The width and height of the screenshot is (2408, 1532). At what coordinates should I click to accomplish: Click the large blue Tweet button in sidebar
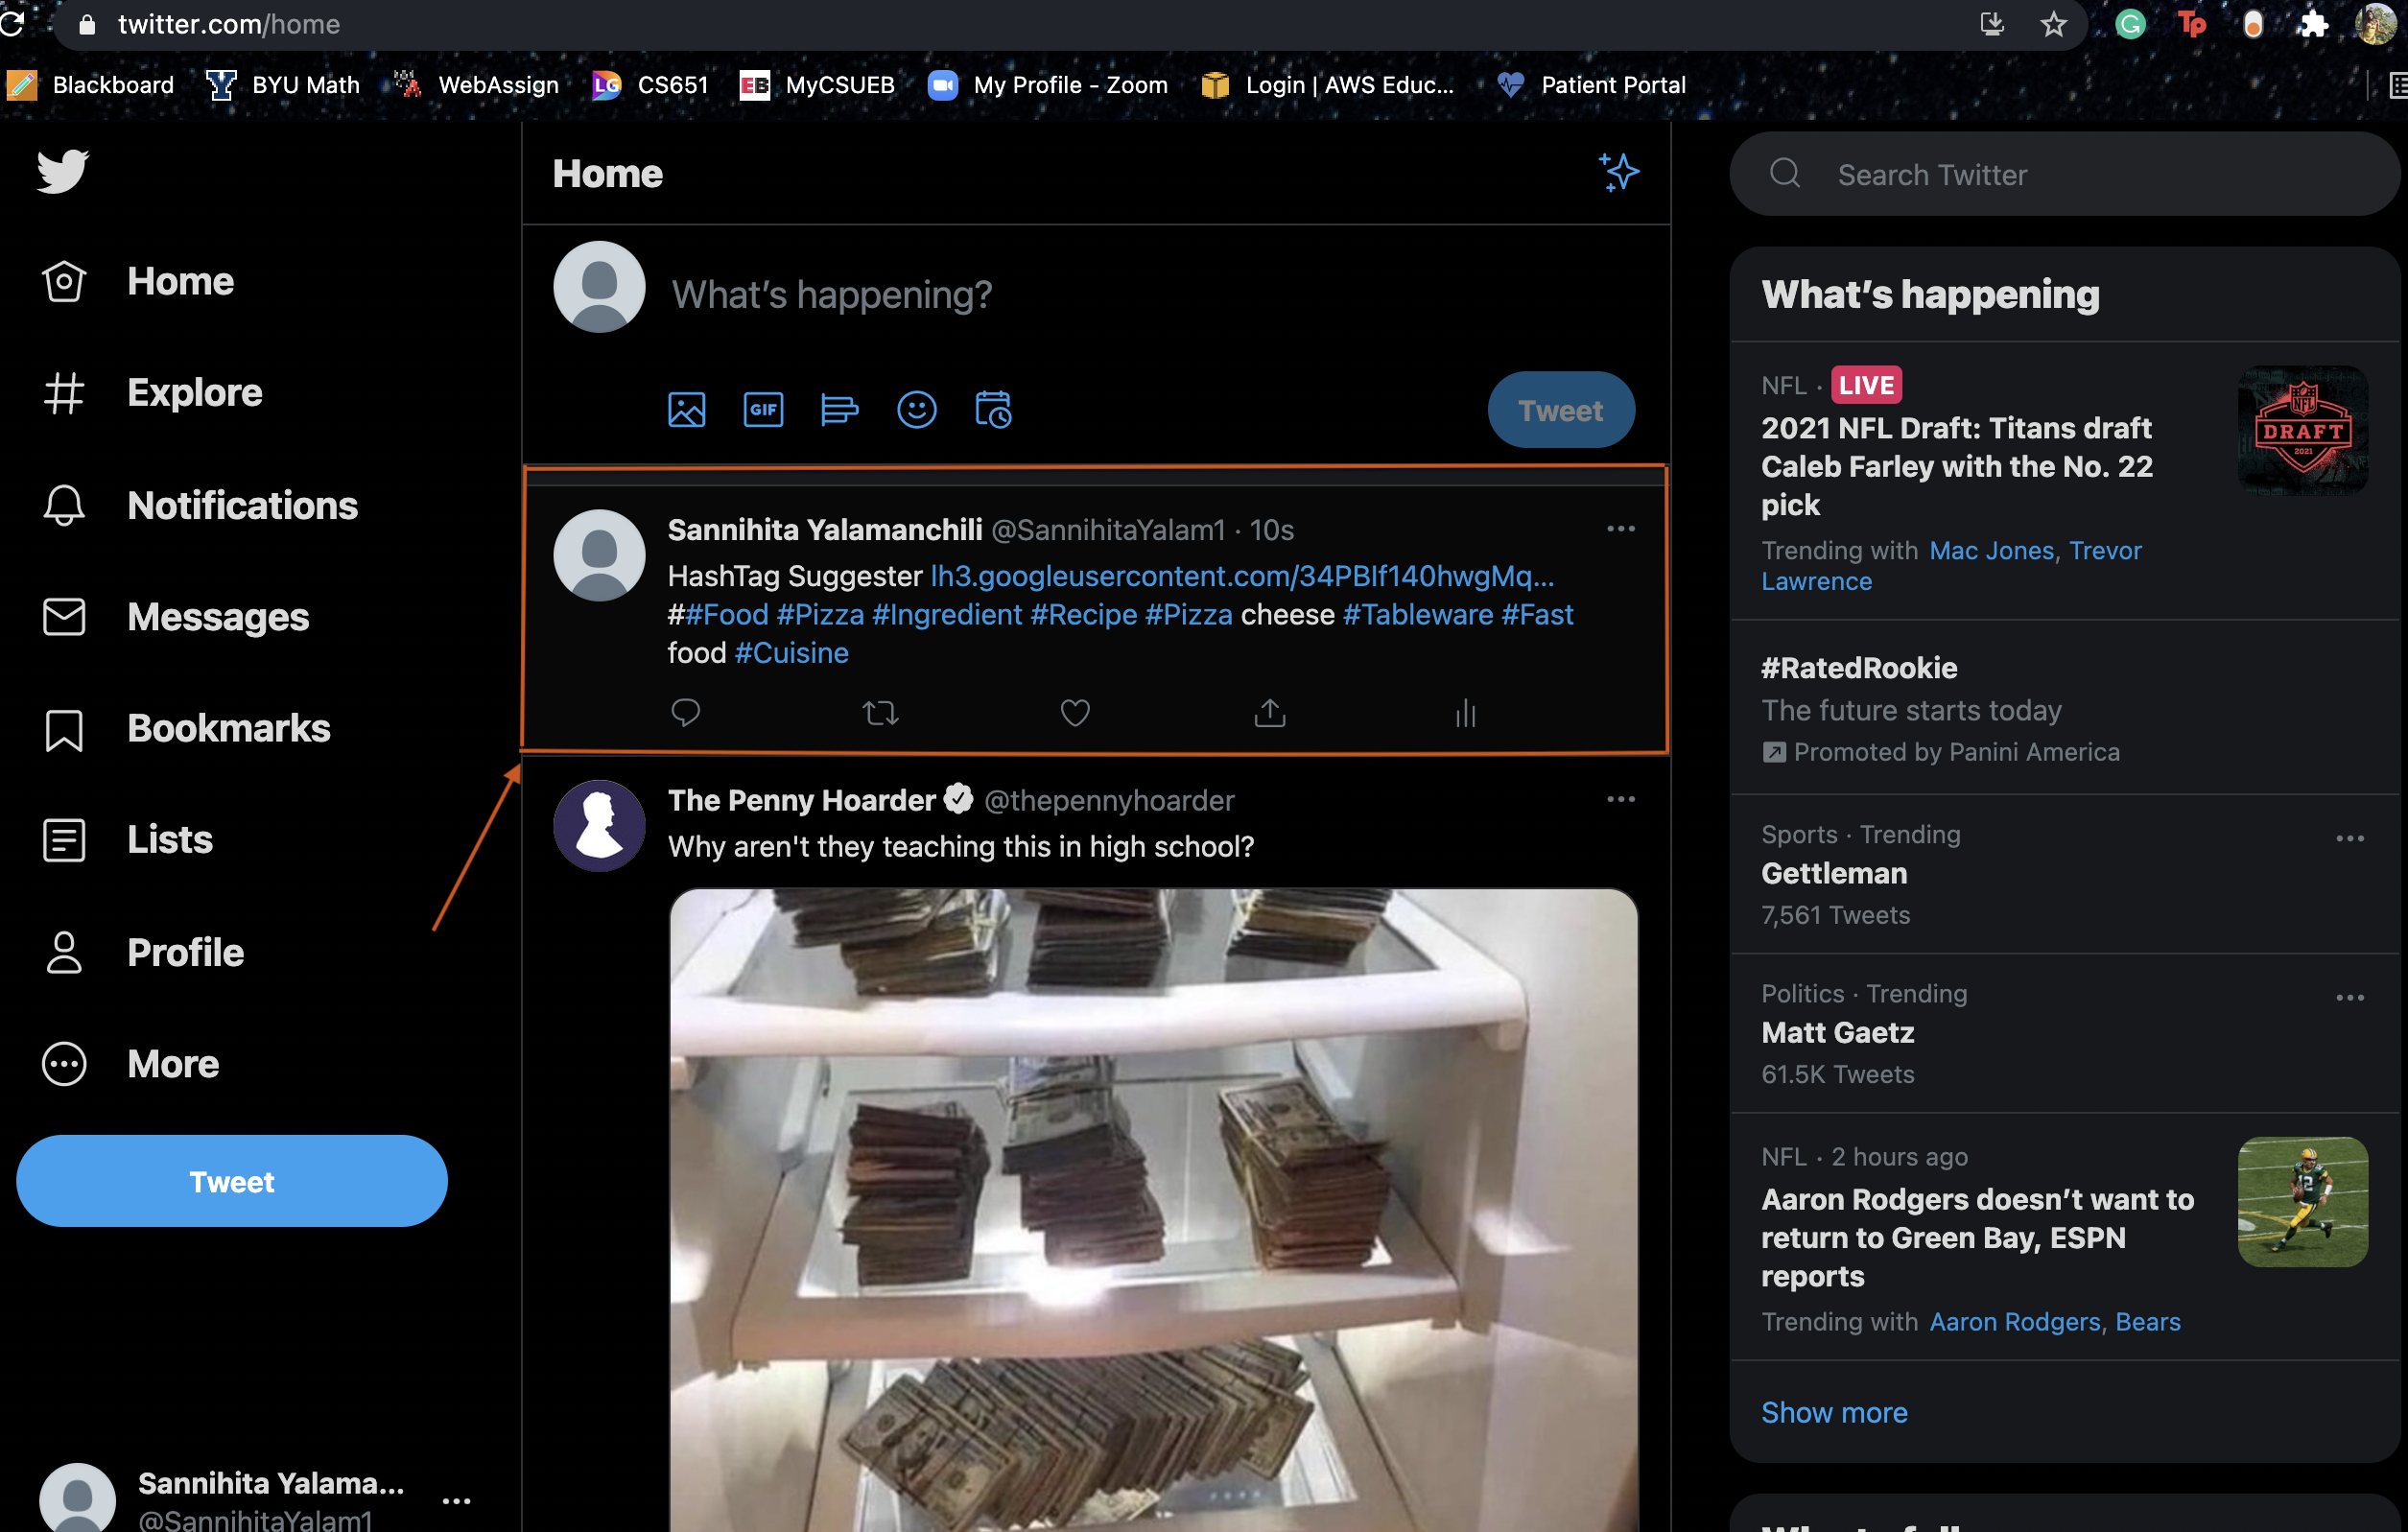[x=232, y=1181]
